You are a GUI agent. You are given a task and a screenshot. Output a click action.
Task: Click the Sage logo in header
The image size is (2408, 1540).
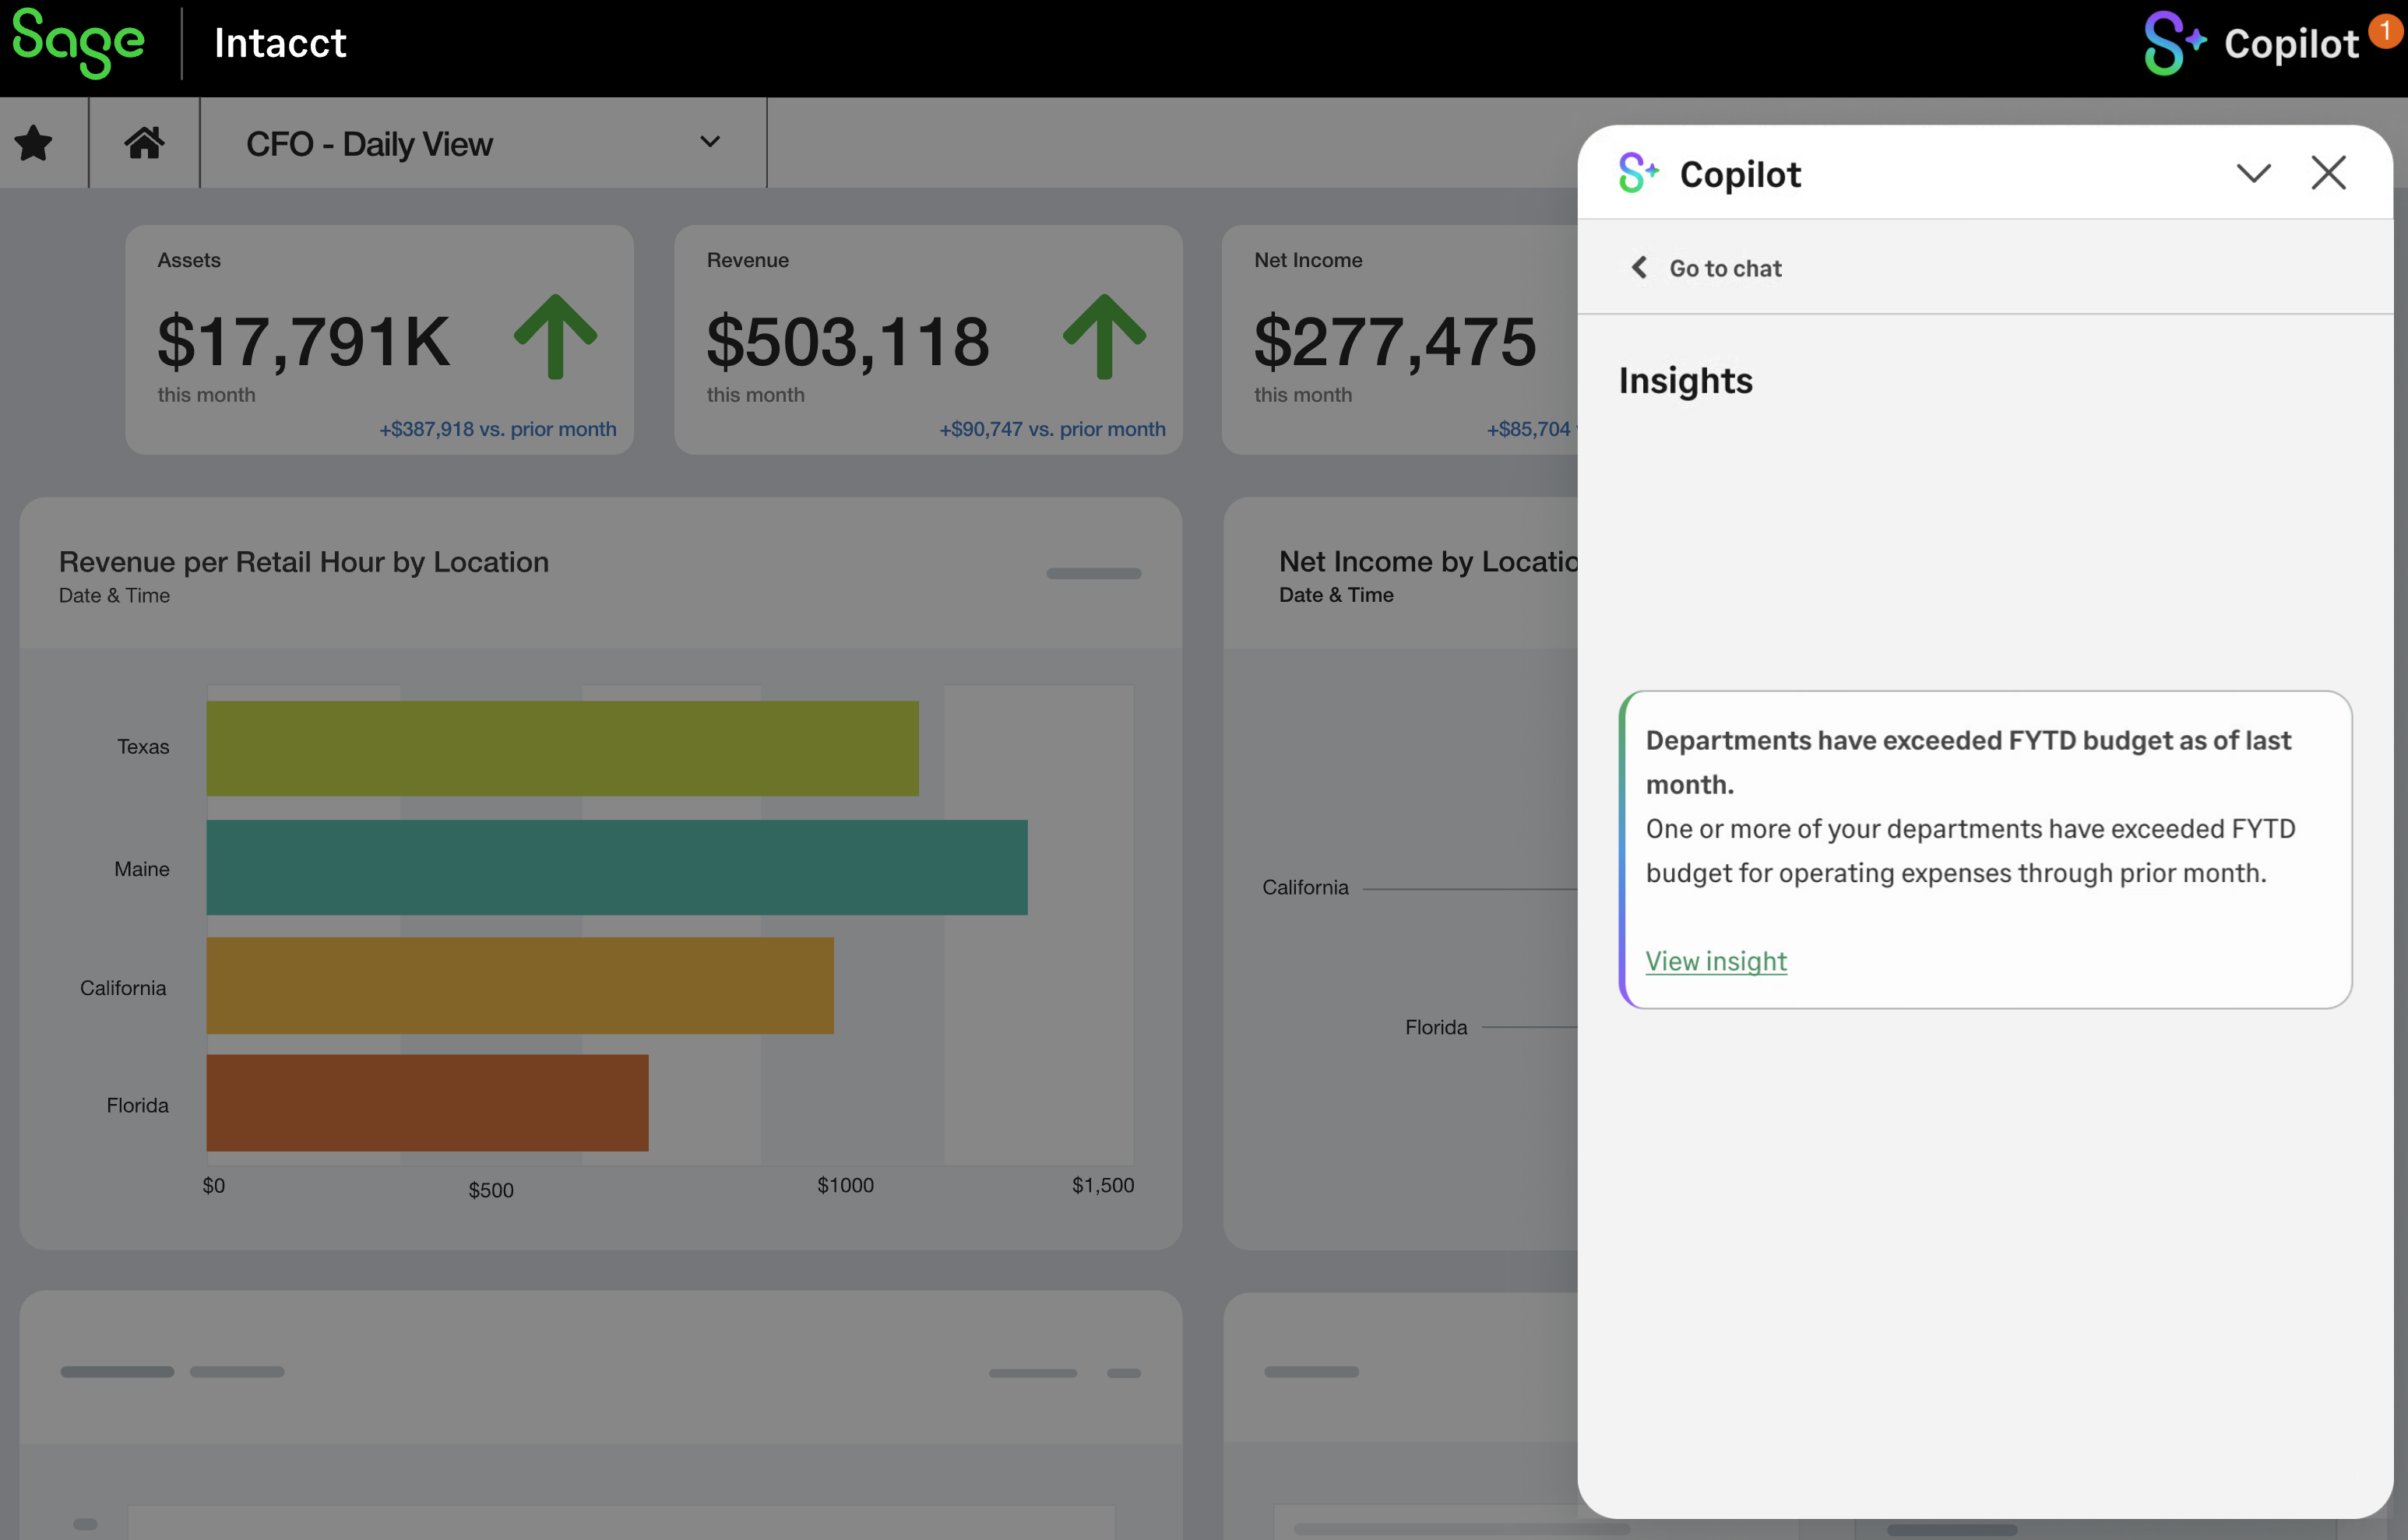click(x=78, y=43)
